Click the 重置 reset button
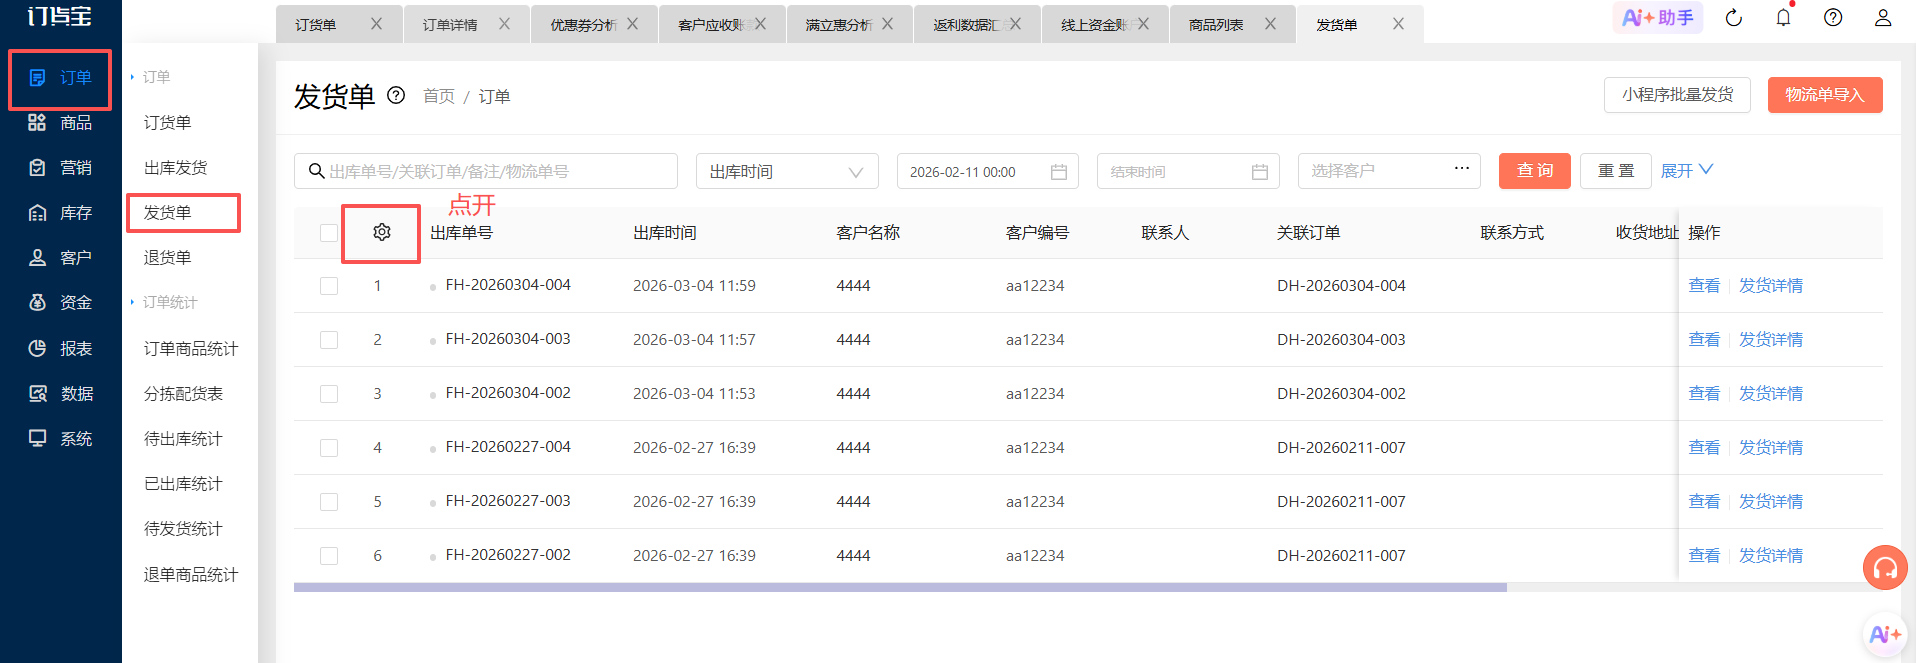The image size is (1916, 663). click(x=1616, y=171)
